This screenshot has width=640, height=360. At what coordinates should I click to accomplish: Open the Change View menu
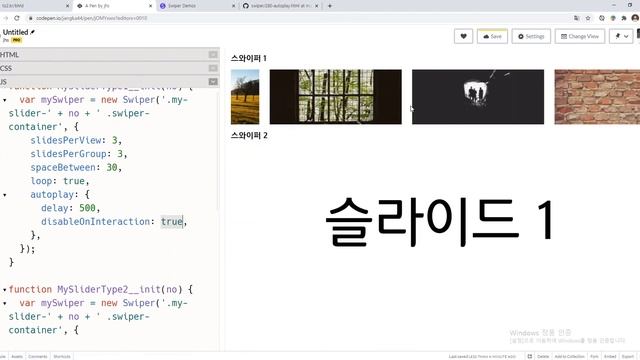point(580,36)
